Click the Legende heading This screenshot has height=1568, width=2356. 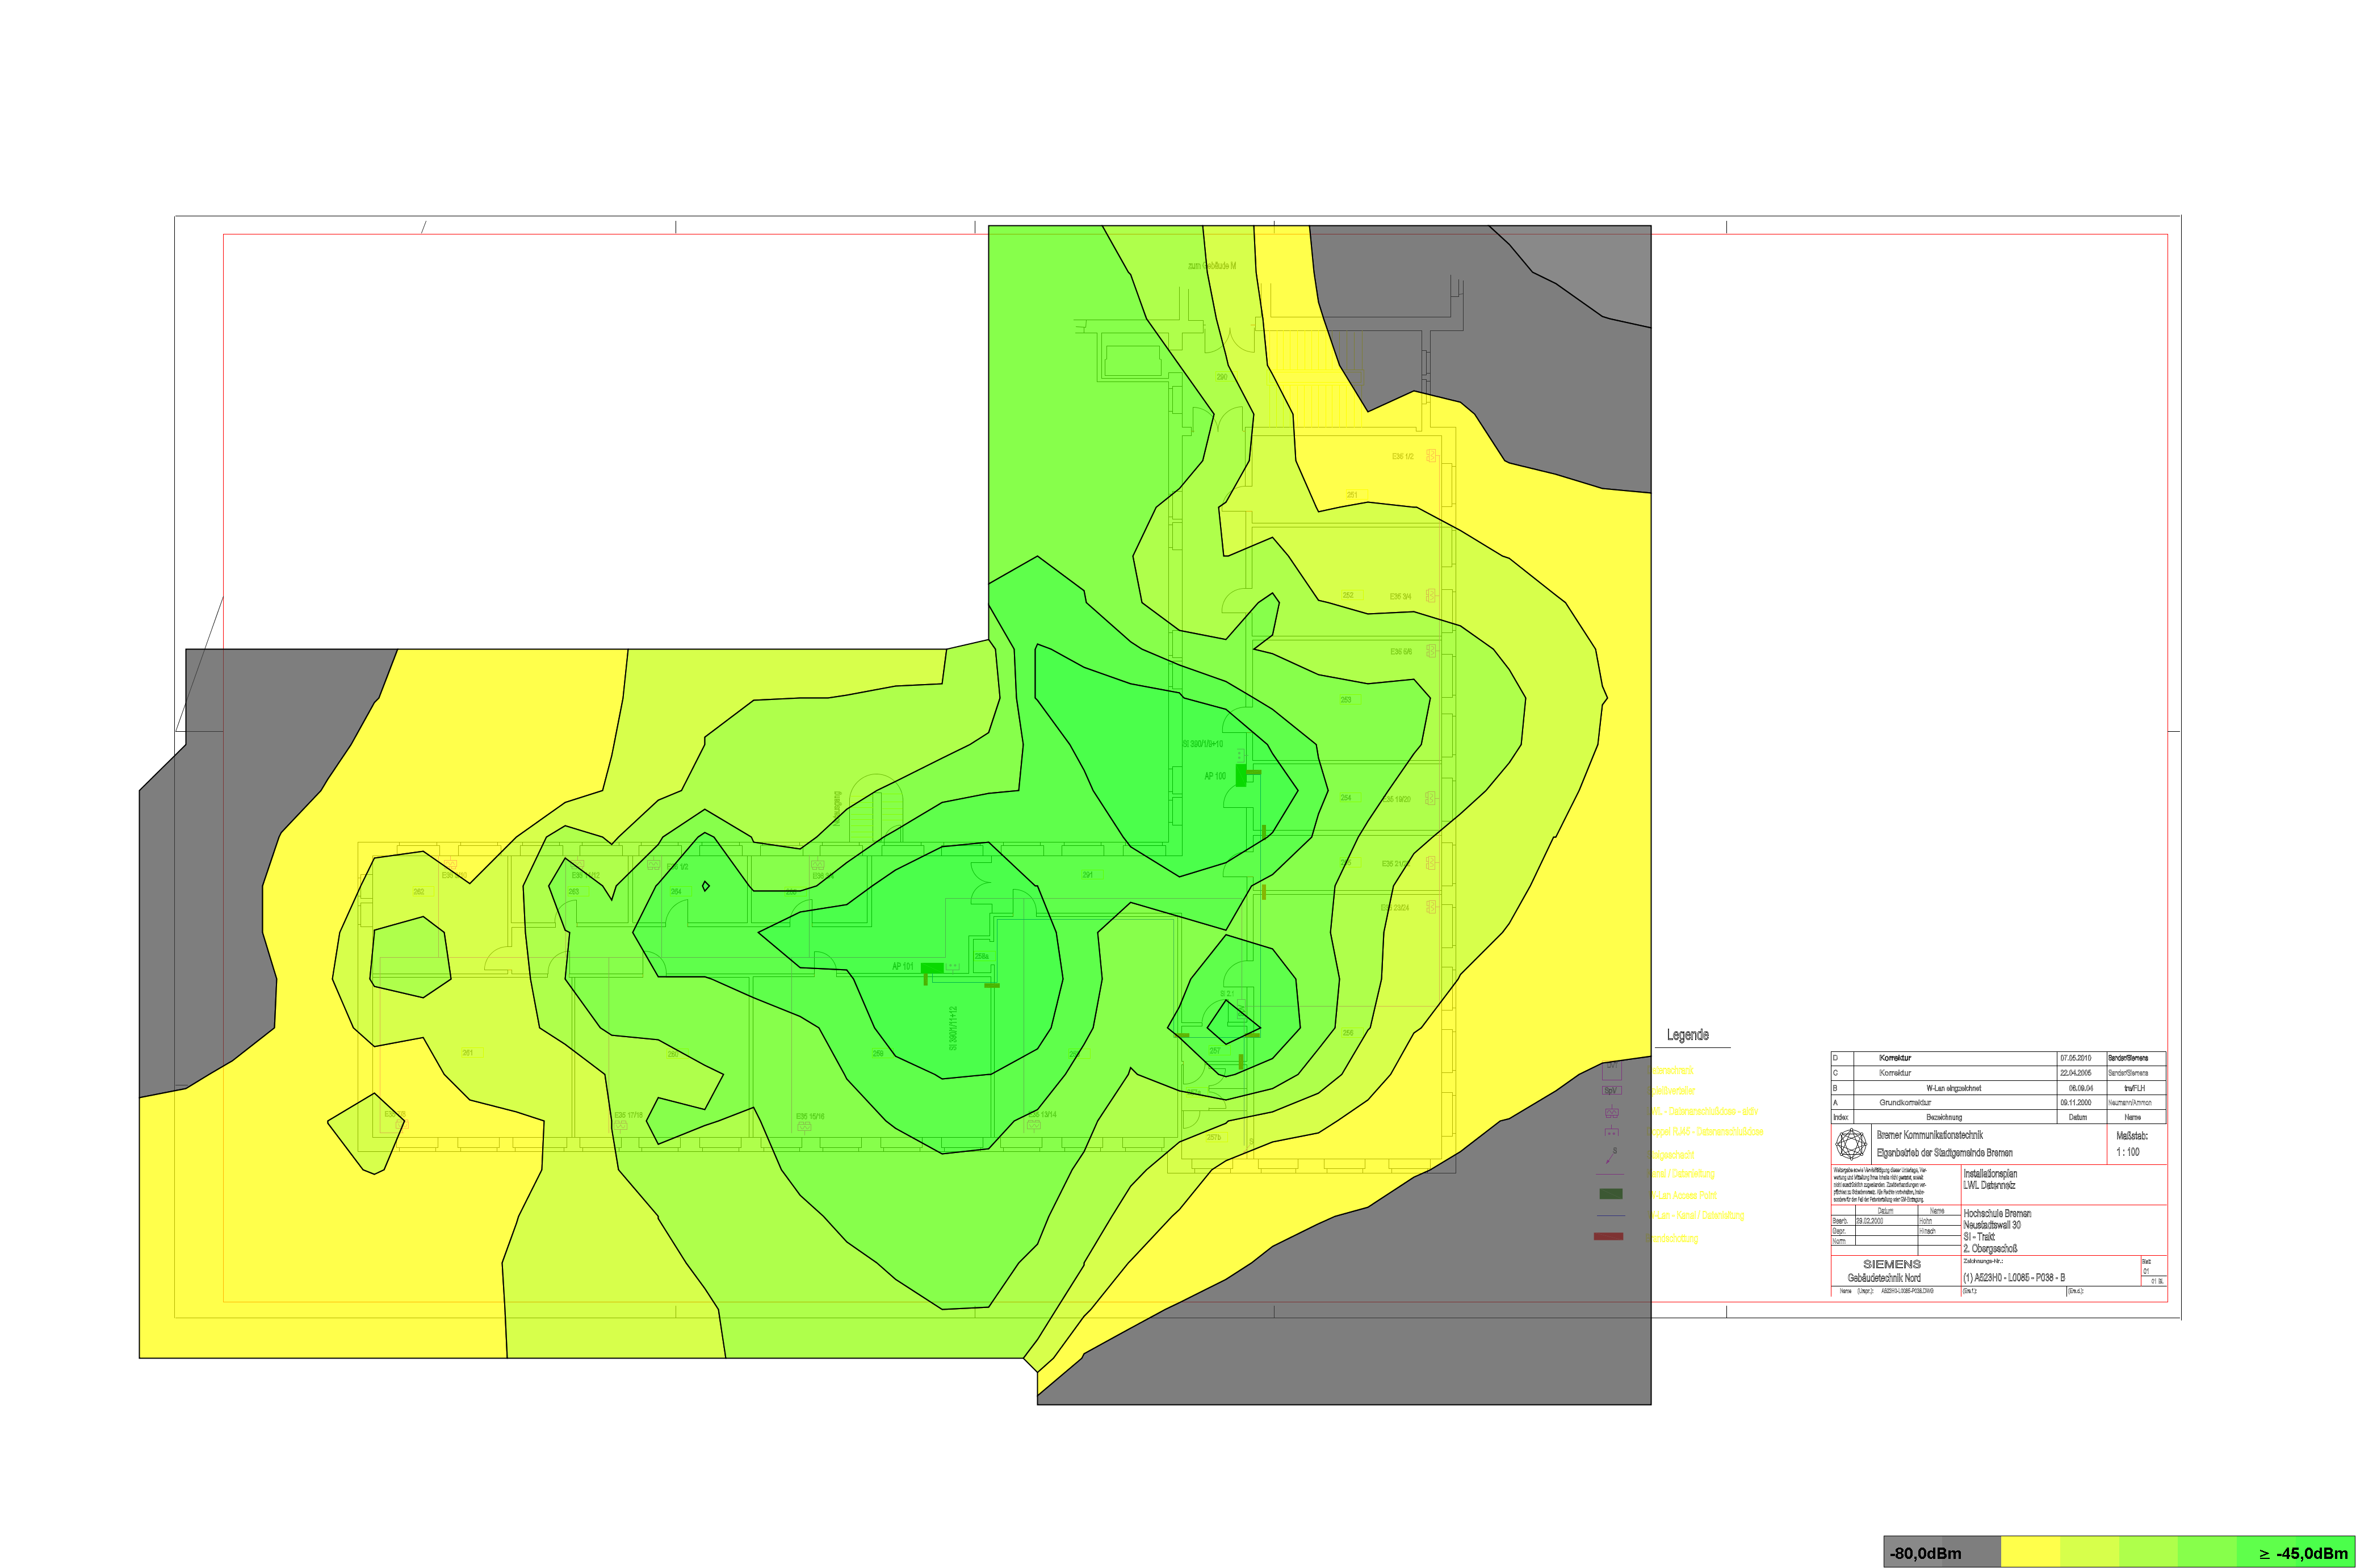(x=1688, y=1035)
